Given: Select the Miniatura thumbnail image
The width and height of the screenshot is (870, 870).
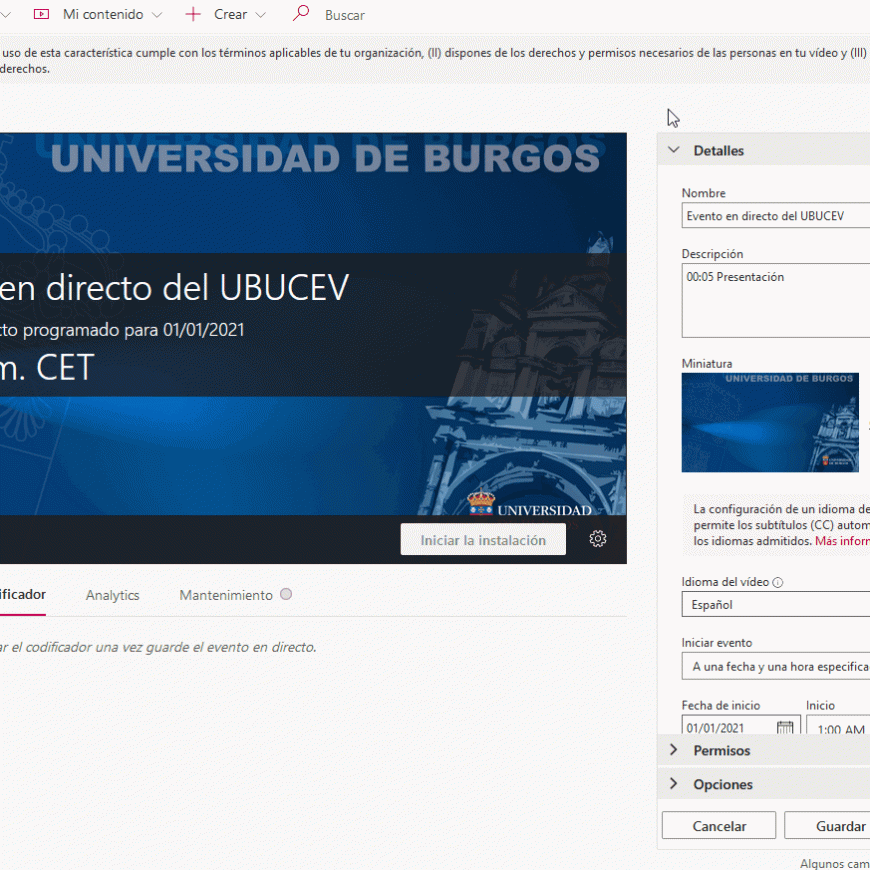Looking at the screenshot, I should click(x=770, y=423).
